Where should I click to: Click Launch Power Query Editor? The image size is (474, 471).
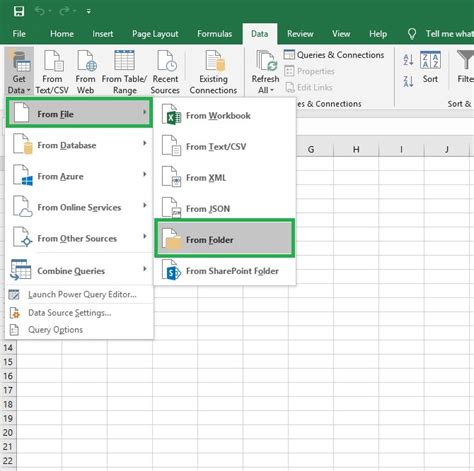tap(79, 294)
